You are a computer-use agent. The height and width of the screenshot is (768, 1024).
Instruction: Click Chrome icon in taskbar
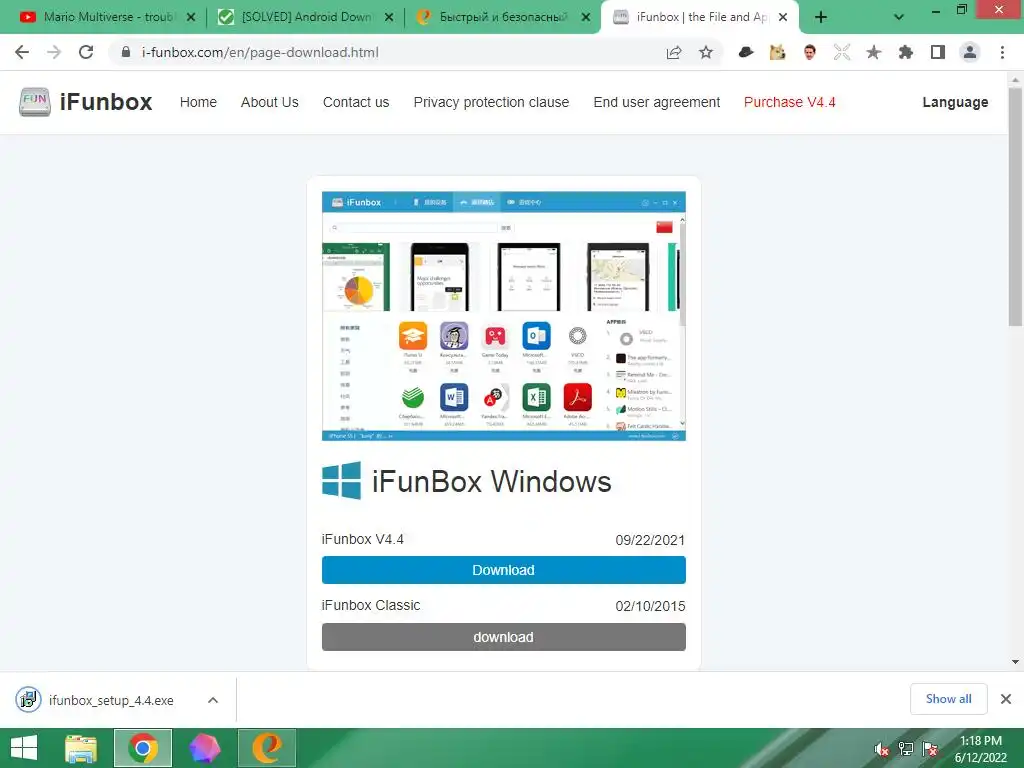(x=142, y=748)
